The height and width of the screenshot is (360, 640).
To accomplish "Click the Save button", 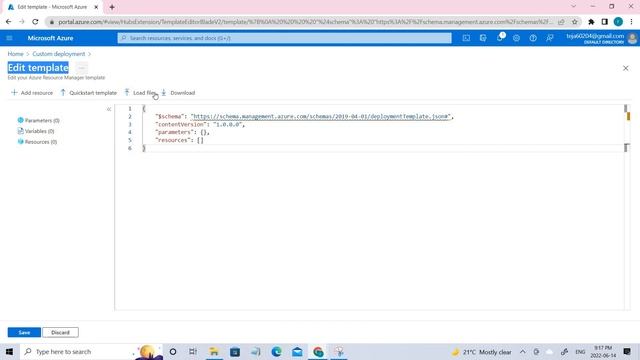I will [24, 332].
